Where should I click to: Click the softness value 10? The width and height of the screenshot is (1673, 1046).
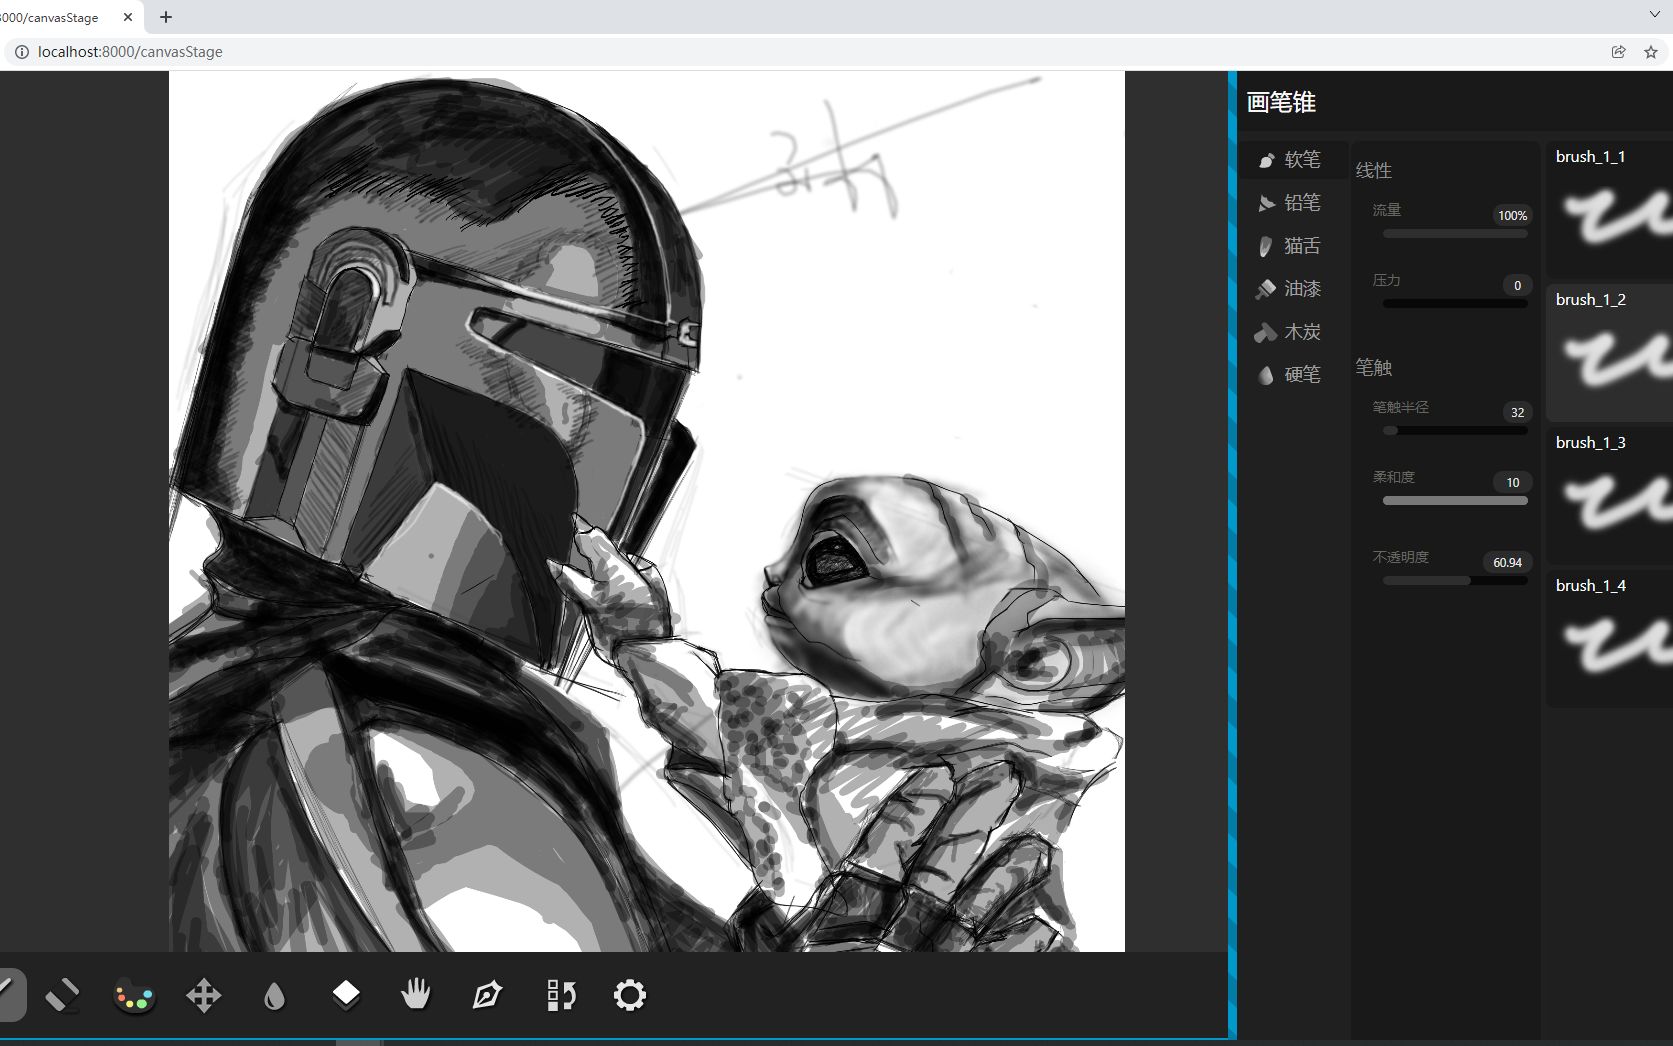pos(1513,483)
